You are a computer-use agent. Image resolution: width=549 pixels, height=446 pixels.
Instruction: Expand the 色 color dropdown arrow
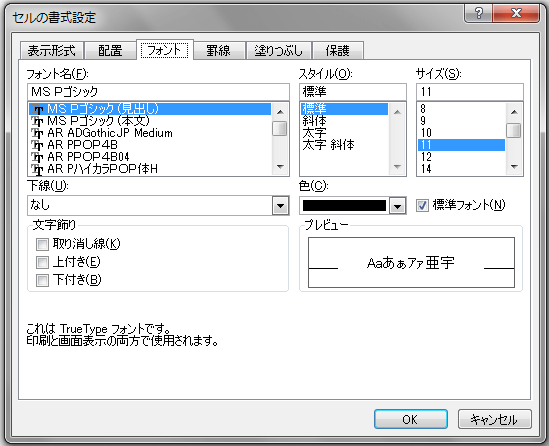point(397,206)
